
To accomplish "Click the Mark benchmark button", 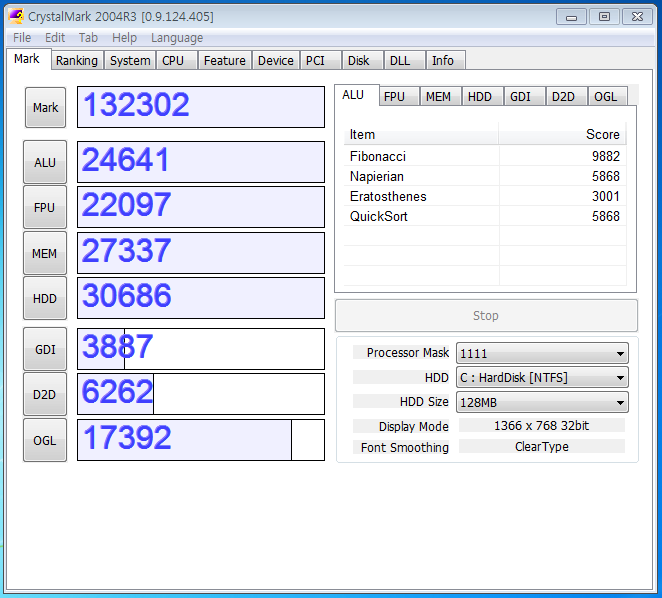I will coord(46,107).
